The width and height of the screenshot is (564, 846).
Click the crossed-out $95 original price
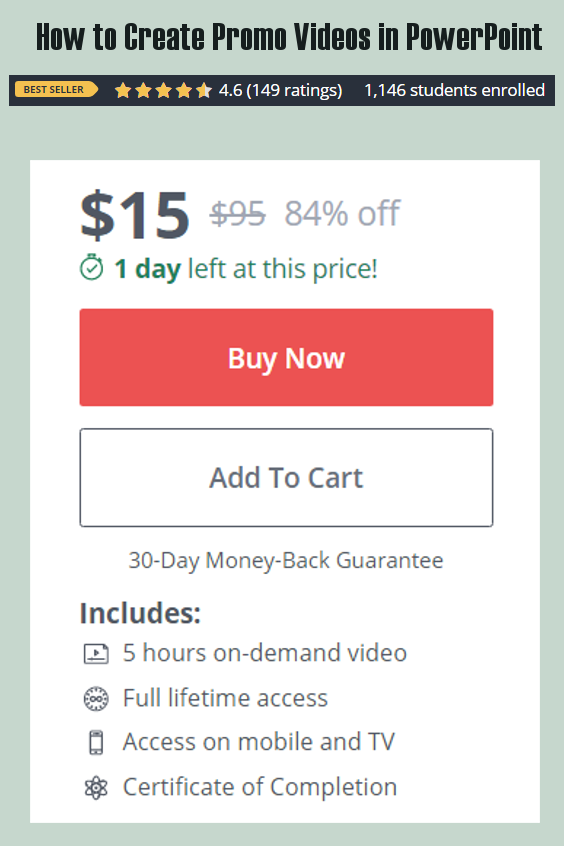(237, 214)
